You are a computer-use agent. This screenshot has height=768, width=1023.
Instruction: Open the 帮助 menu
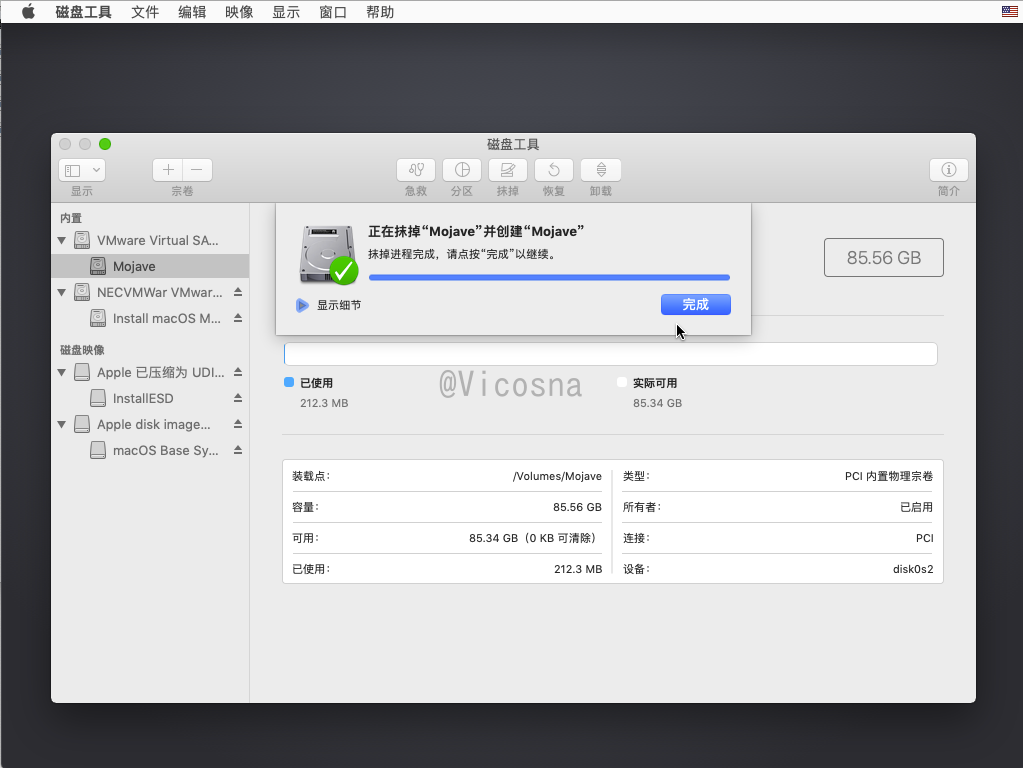click(x=380, y=12)
